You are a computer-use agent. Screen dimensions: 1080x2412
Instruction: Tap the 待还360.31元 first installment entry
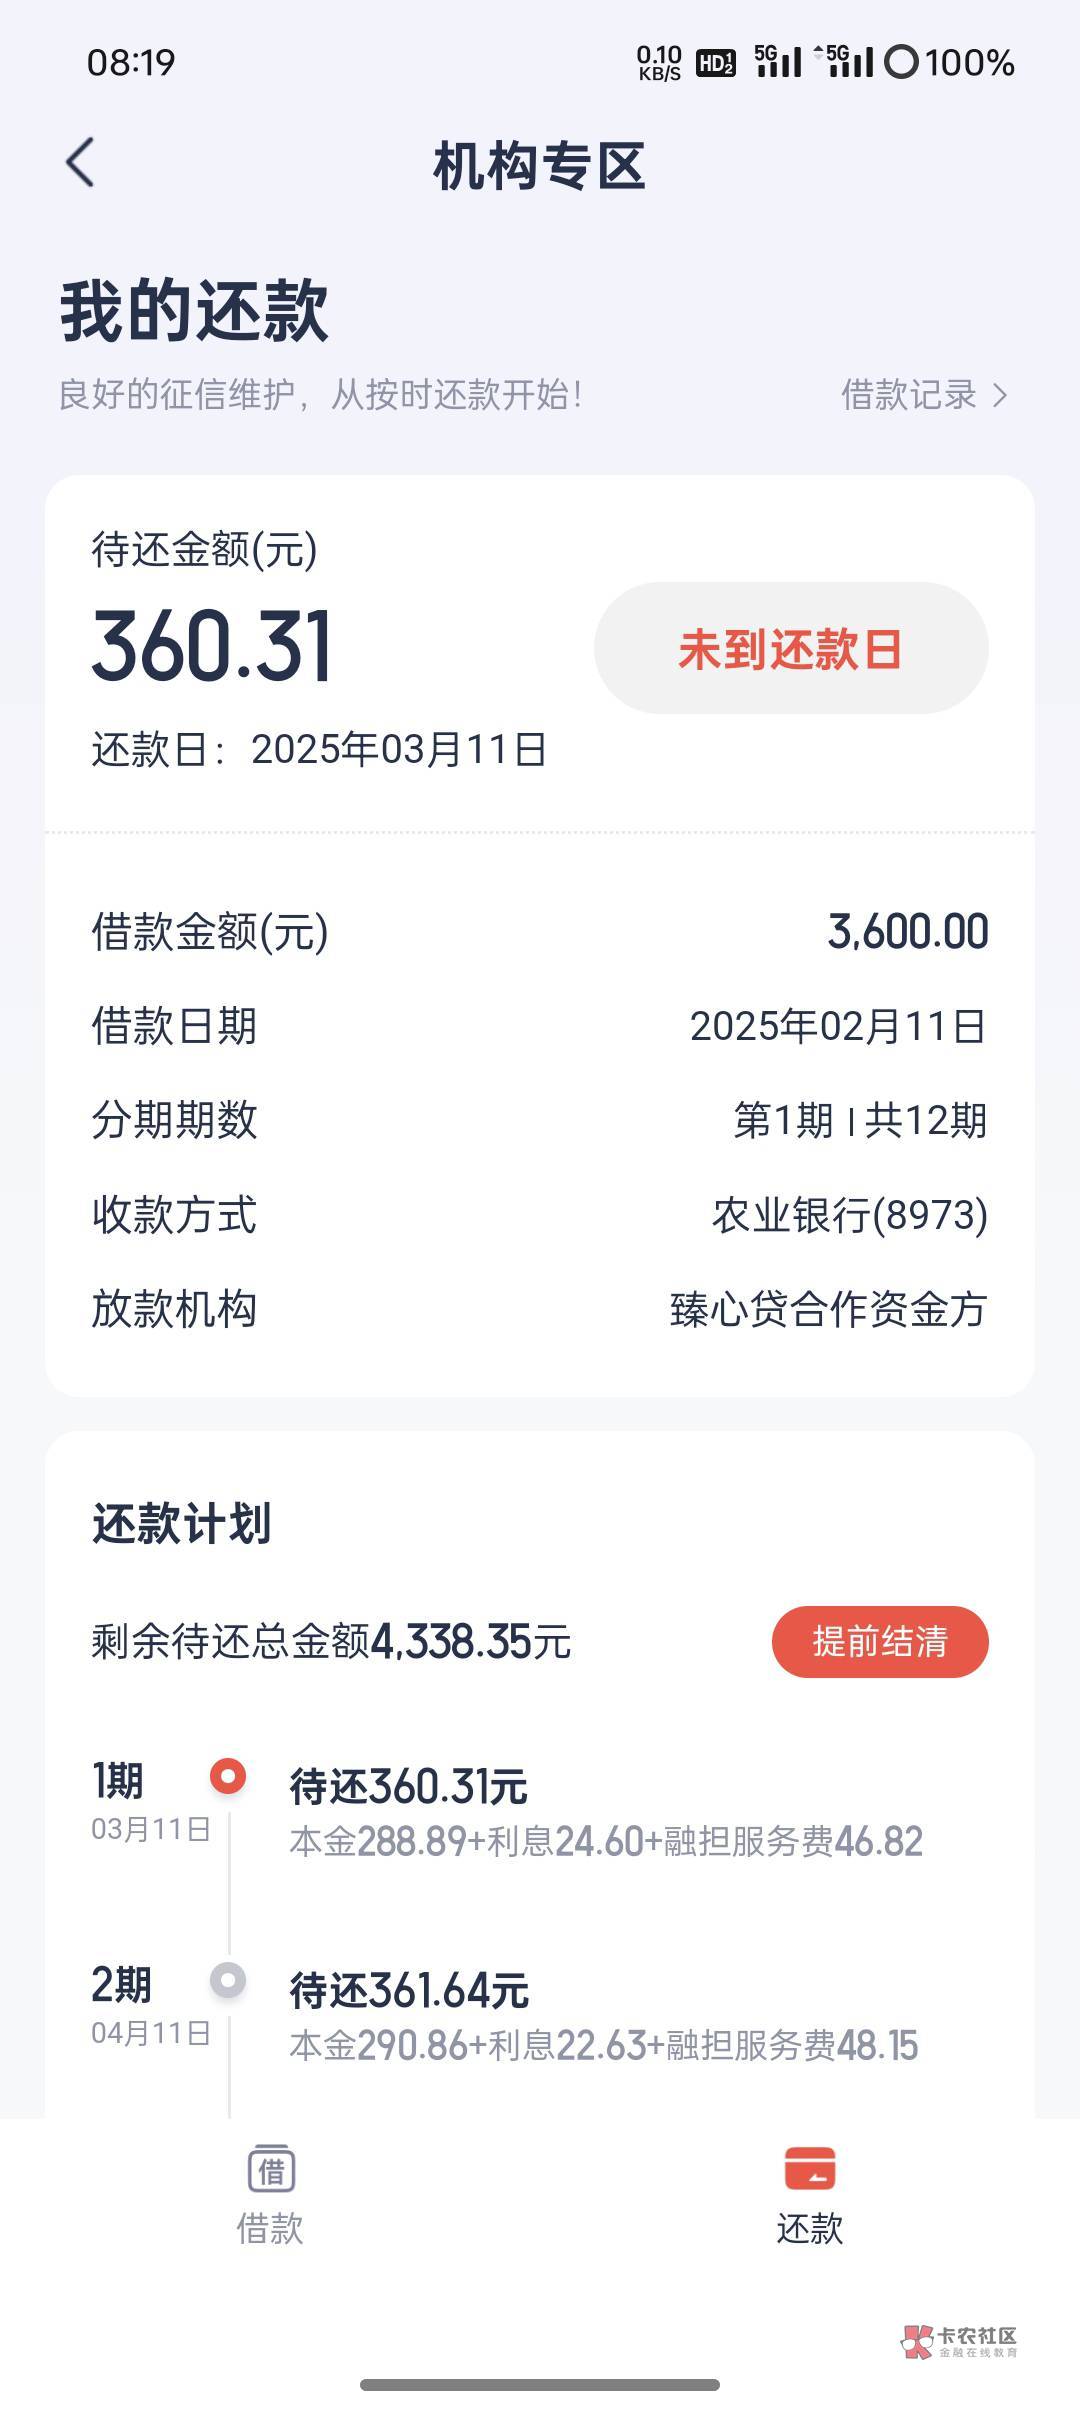(x=409, y=1787)
